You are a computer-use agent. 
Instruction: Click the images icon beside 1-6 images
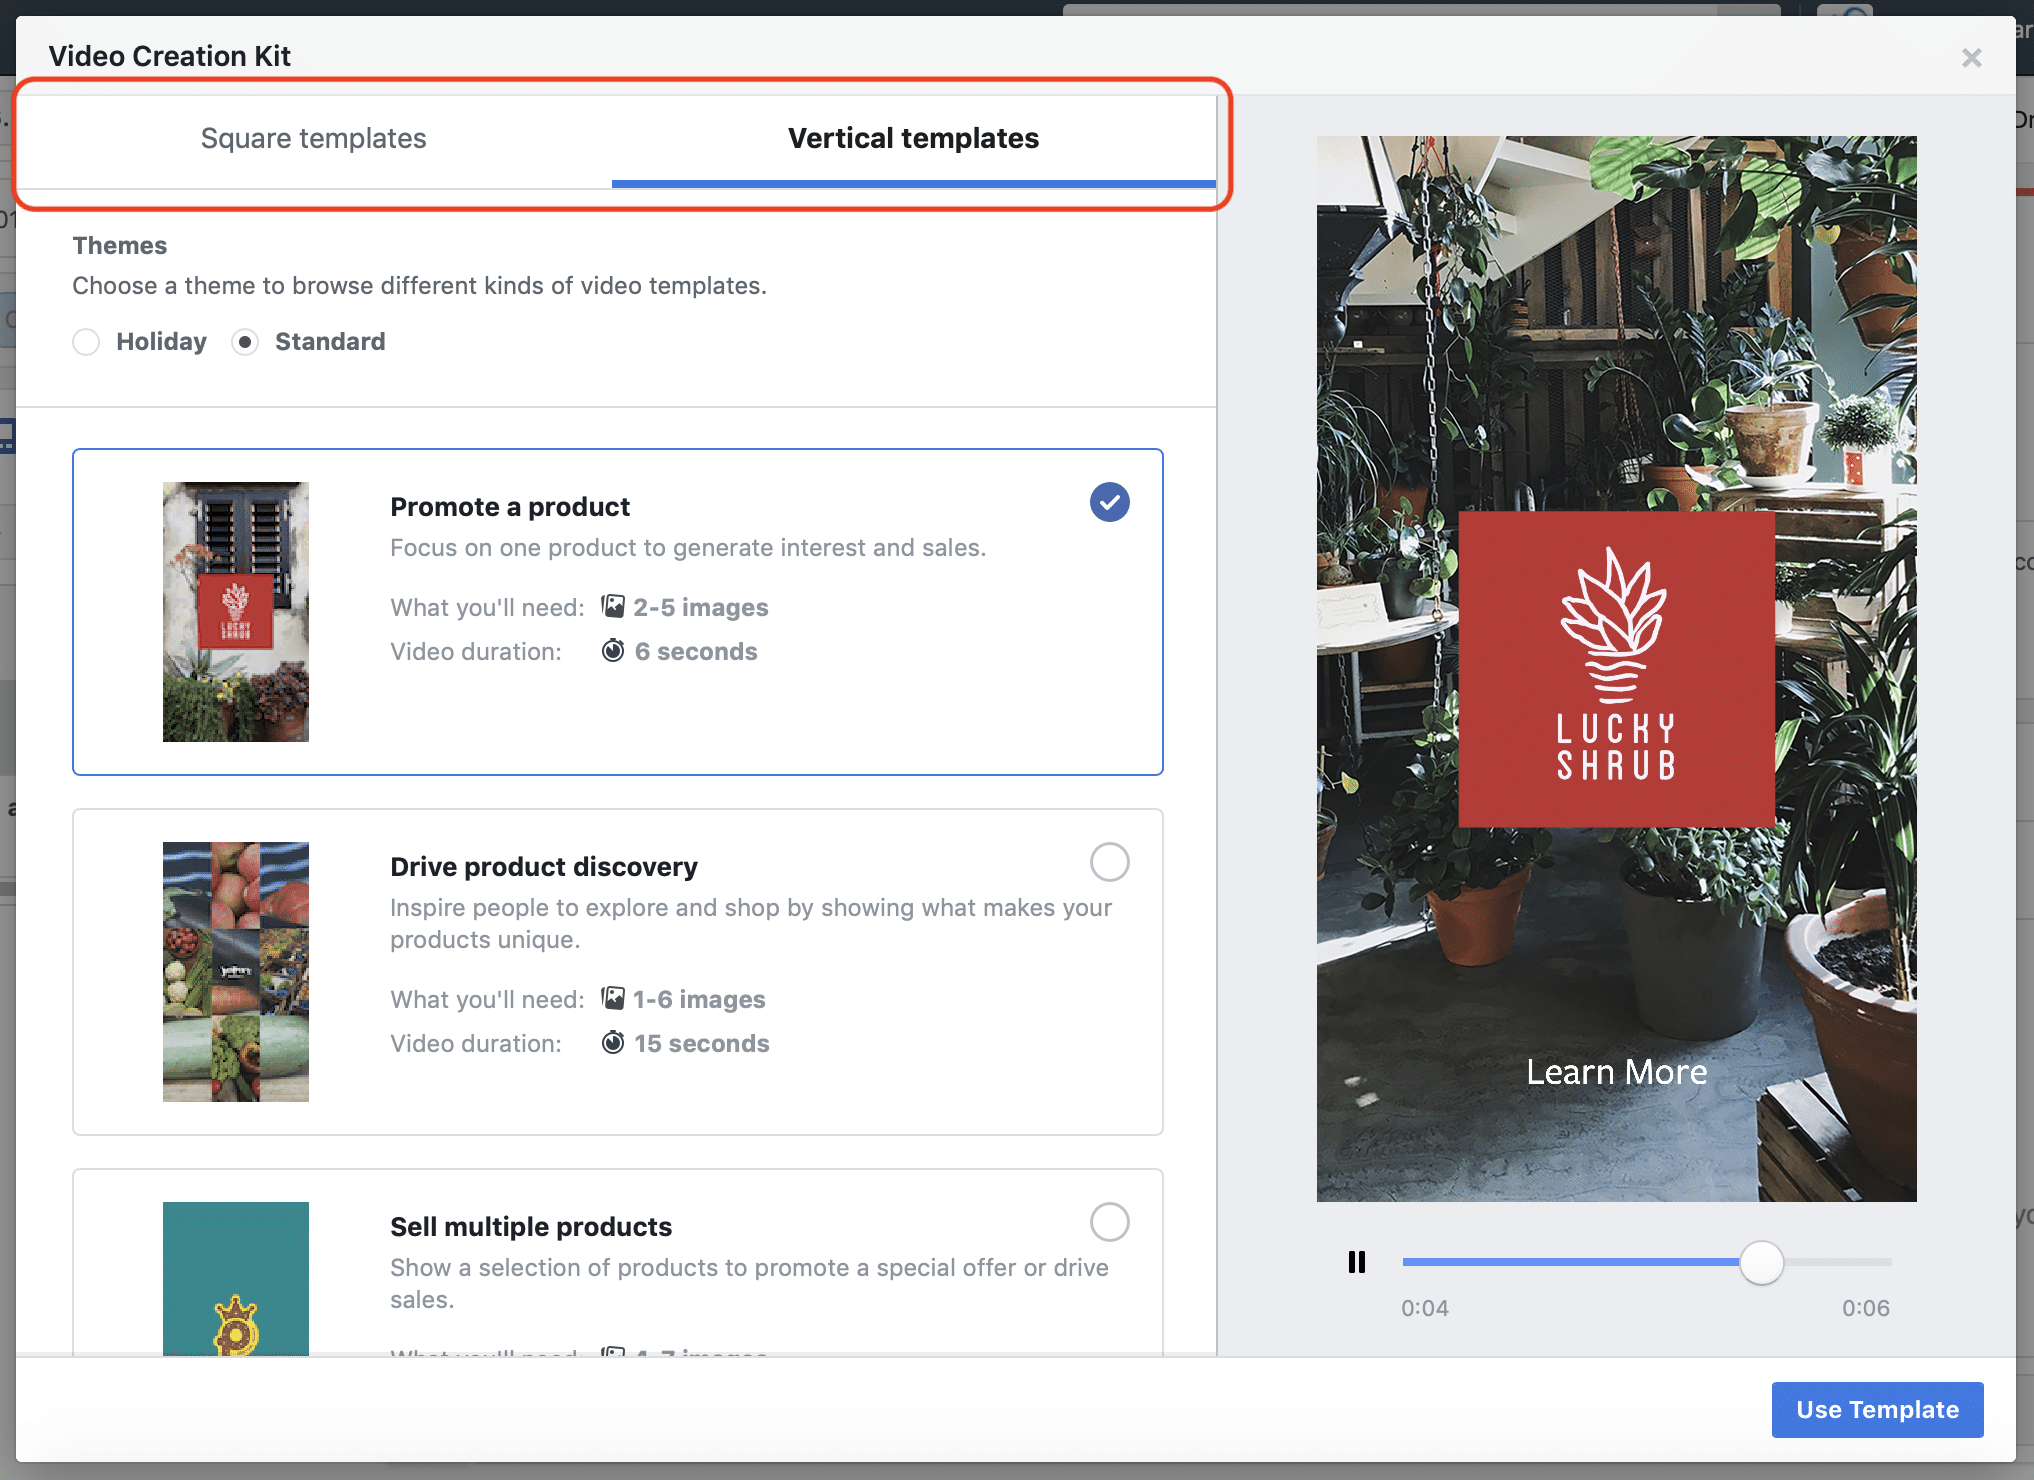pos(613,999)
